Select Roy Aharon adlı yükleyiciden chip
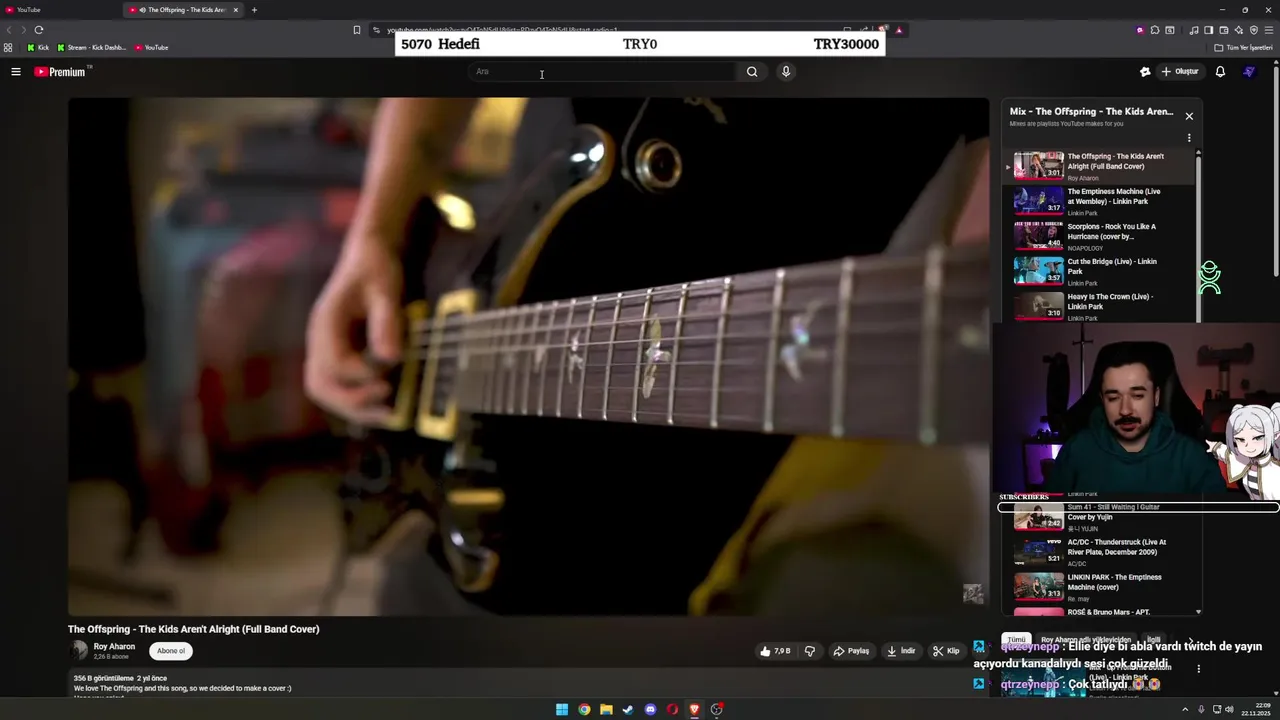The height and width of the screenshot is (720, 1280). [x=1085, y=639]
